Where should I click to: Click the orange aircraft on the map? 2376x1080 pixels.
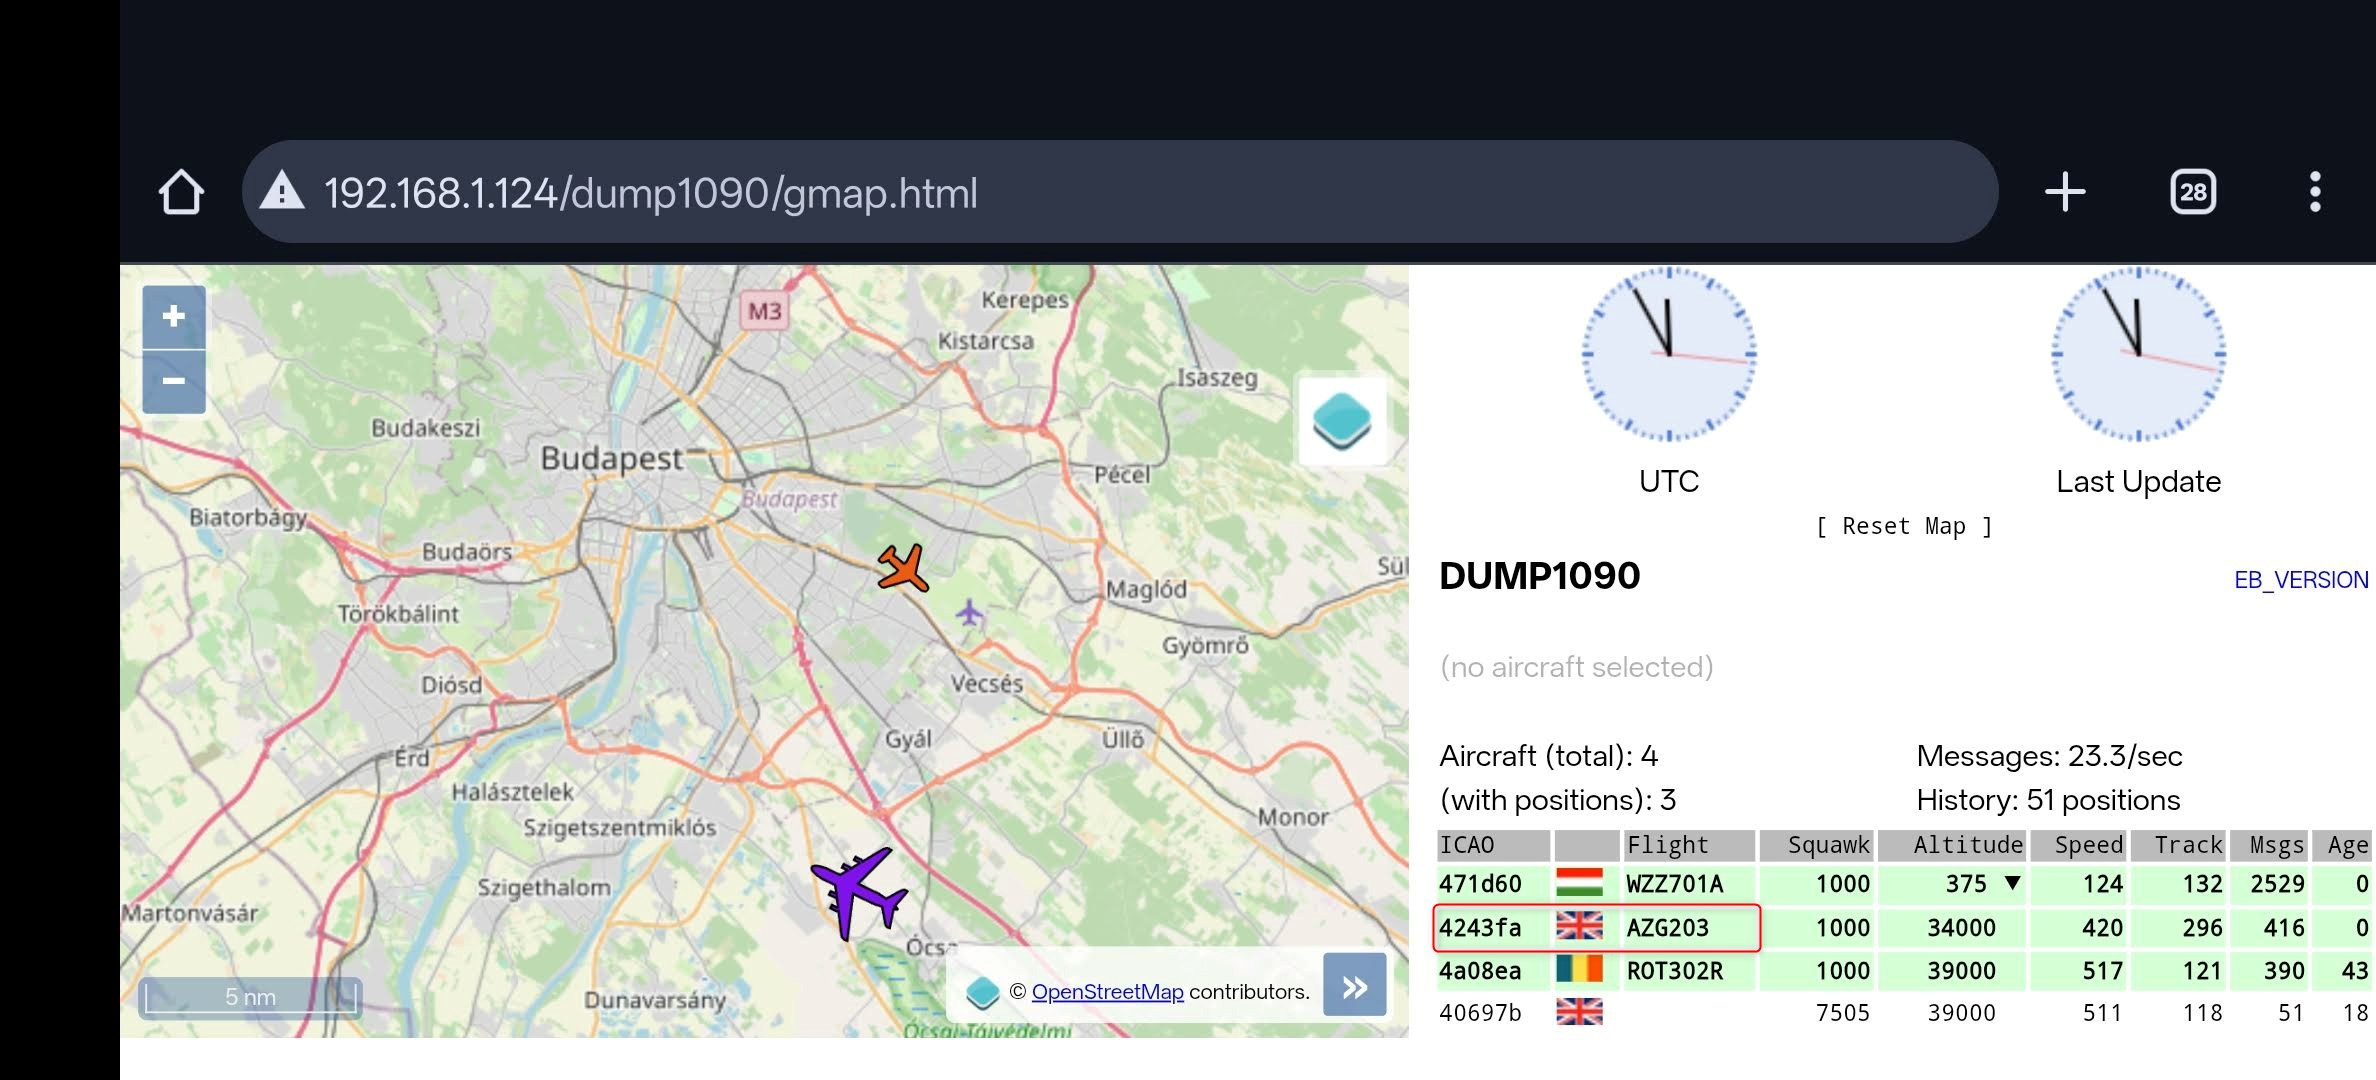pos(903,568)
